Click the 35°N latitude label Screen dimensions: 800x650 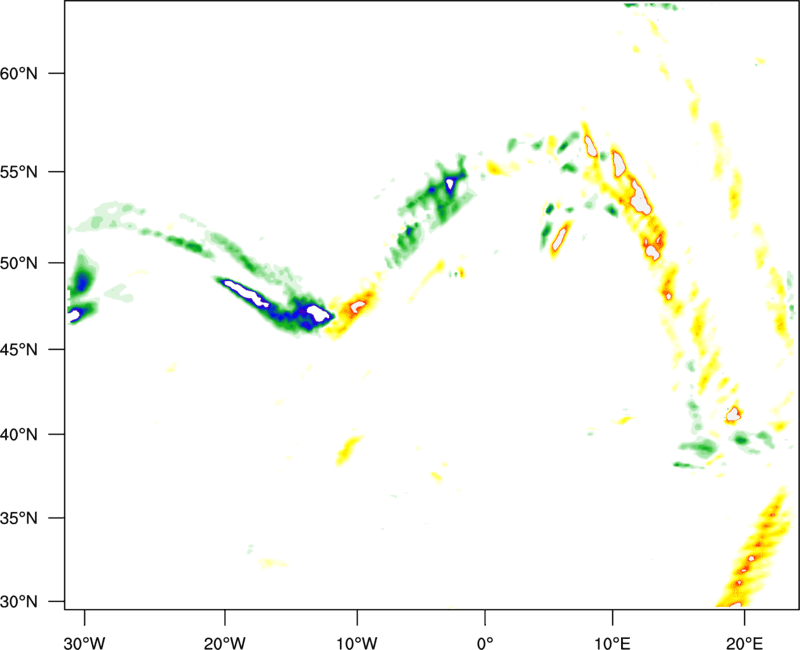[19, 518]
